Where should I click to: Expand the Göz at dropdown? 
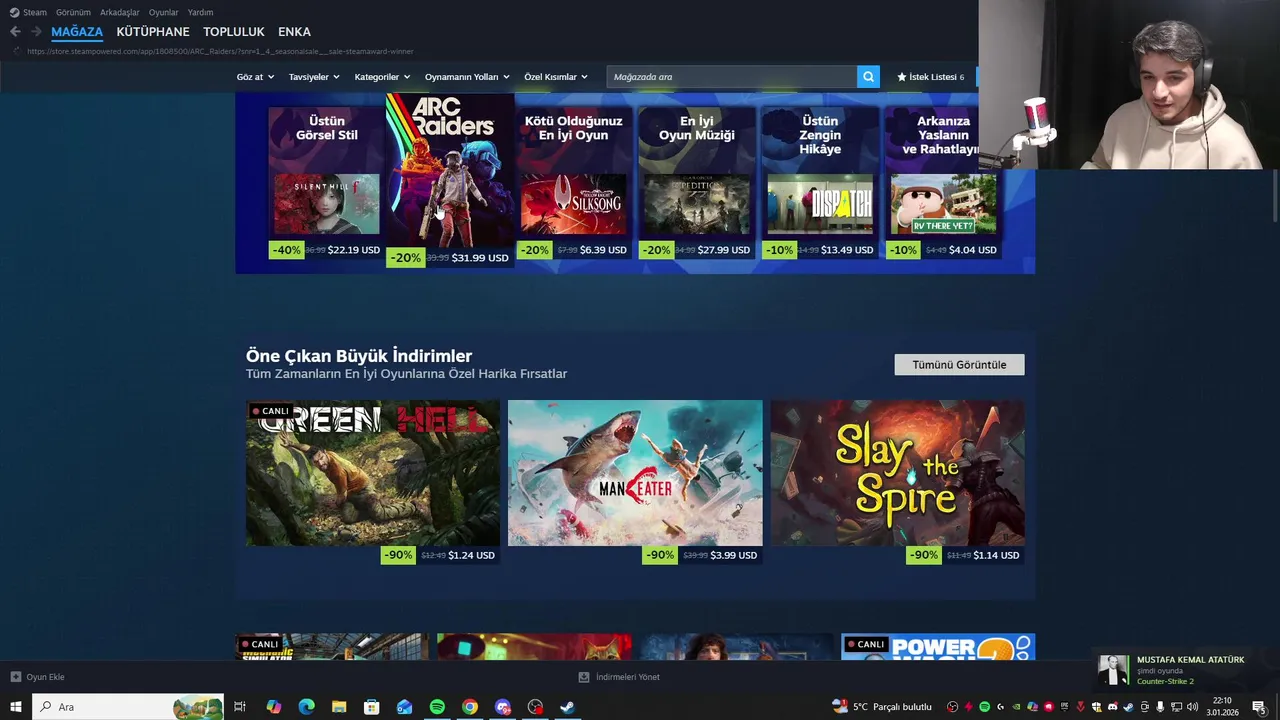click(x=255, y=77)
